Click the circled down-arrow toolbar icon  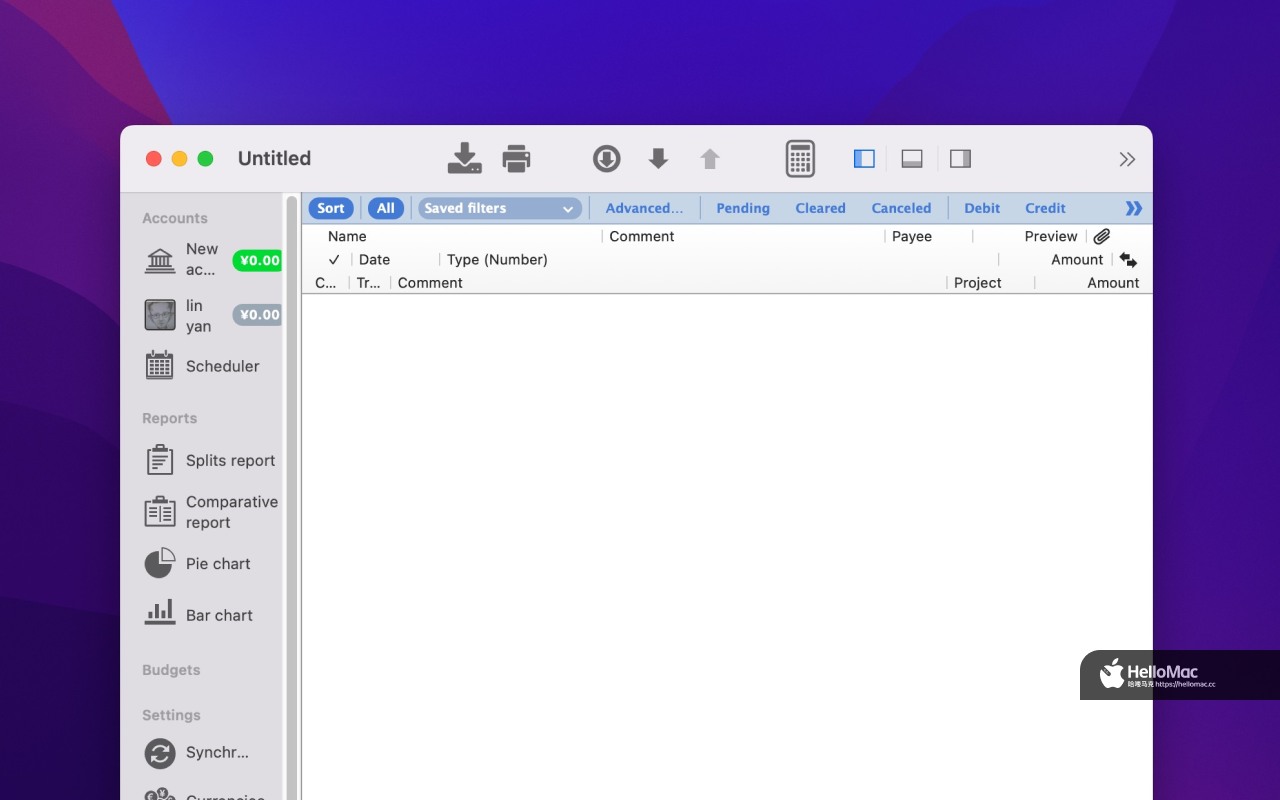pyautogui.click(x=607, y=158)
